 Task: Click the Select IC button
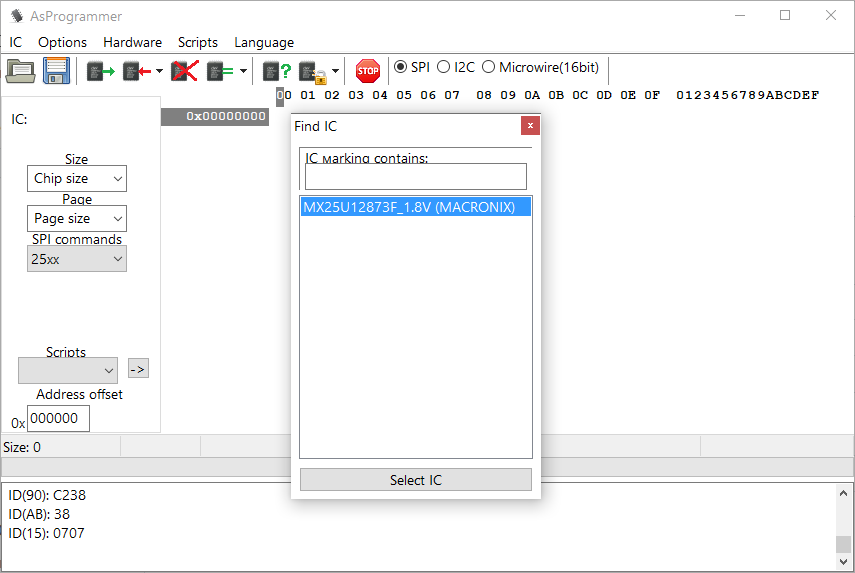(415, 480)
